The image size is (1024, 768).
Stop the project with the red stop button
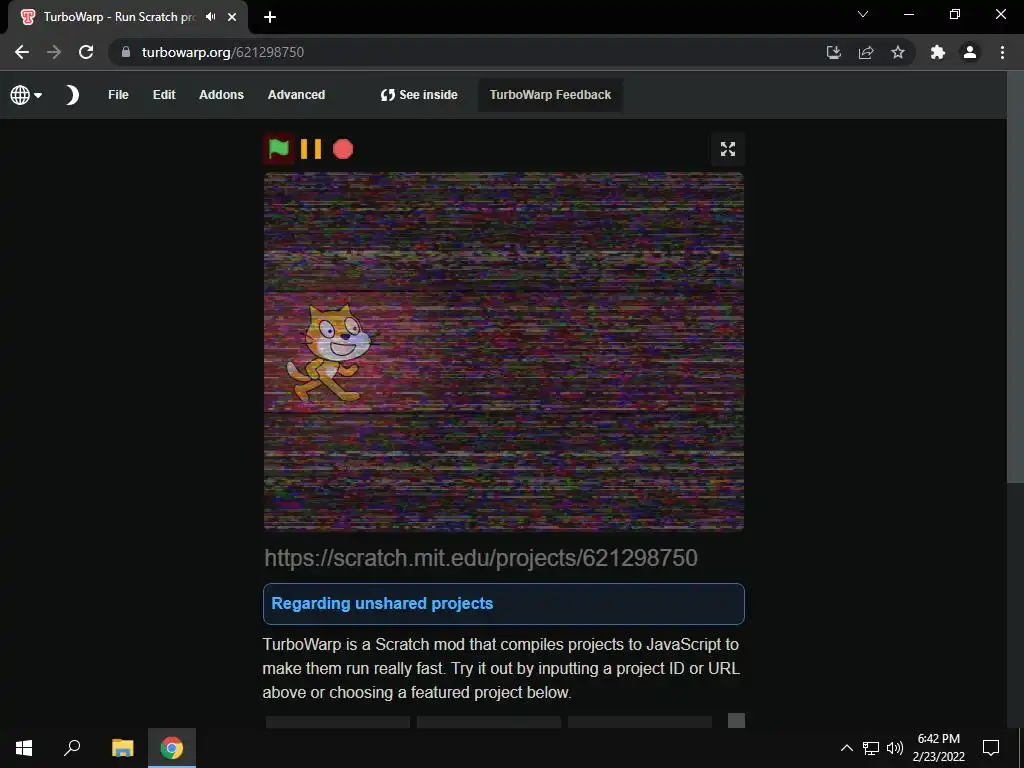pyautogui.click(x=343, y=150)
